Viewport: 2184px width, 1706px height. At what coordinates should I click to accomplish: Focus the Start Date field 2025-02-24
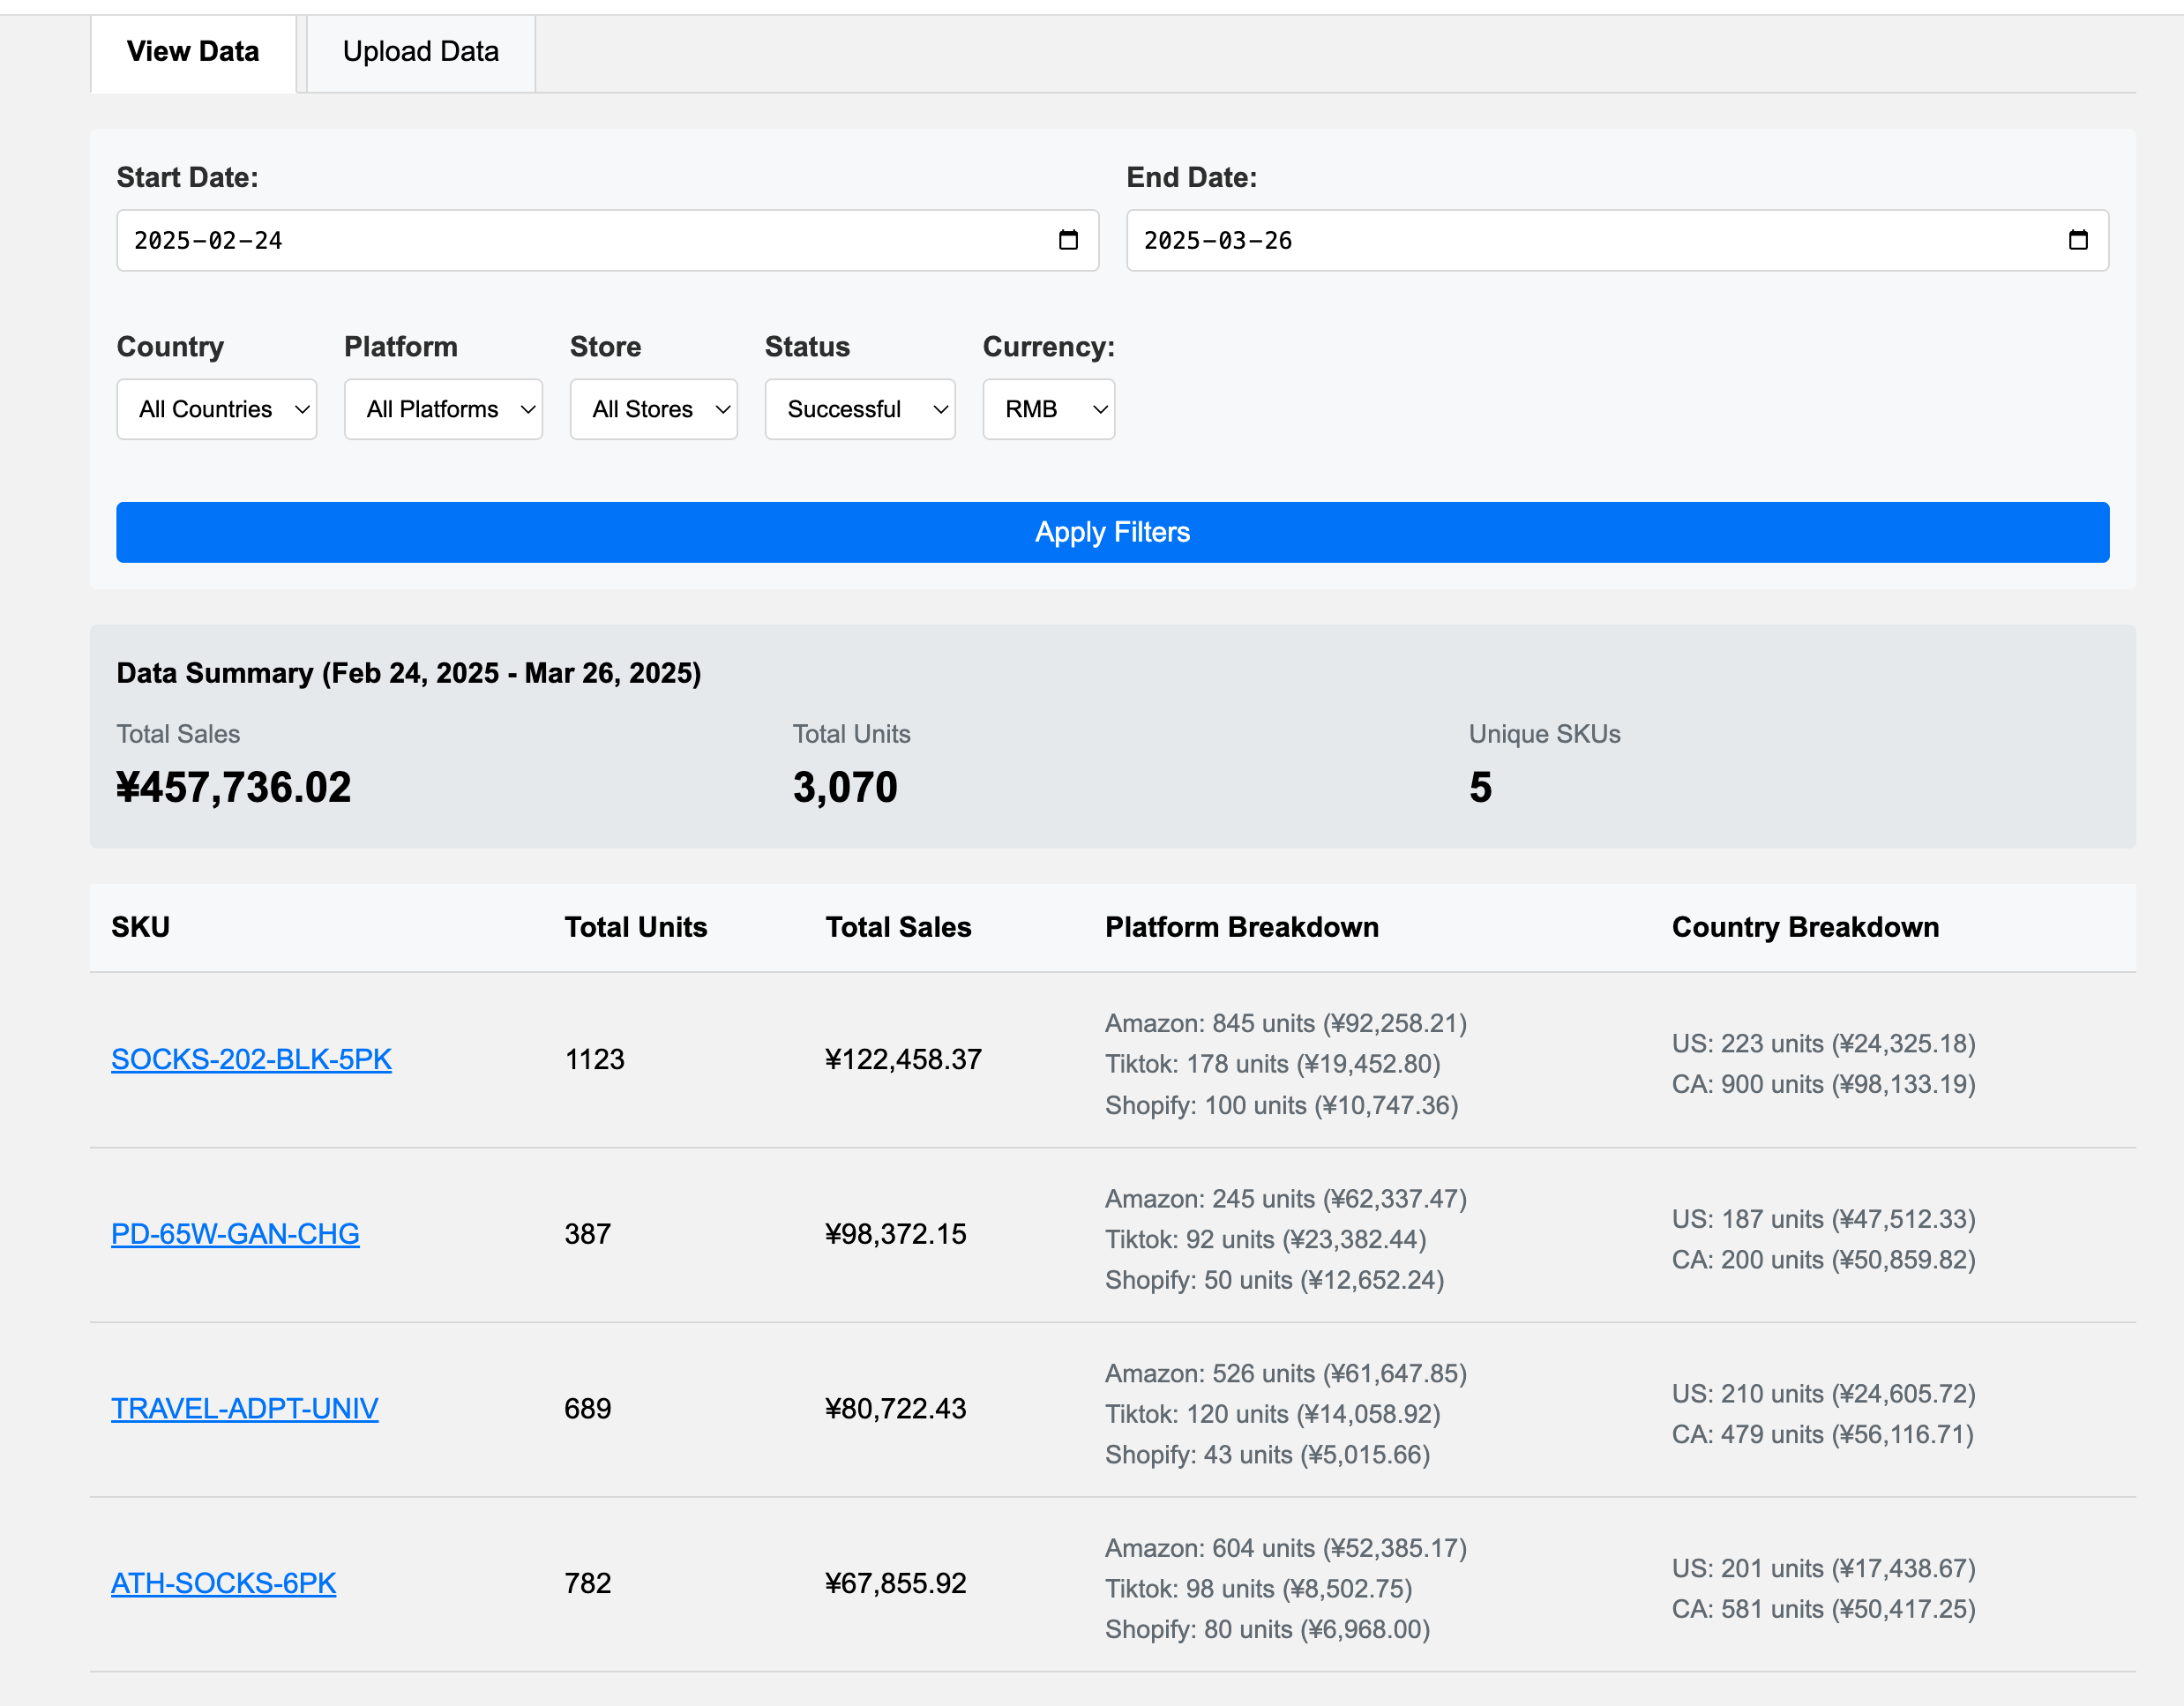[x=608, y=240]
